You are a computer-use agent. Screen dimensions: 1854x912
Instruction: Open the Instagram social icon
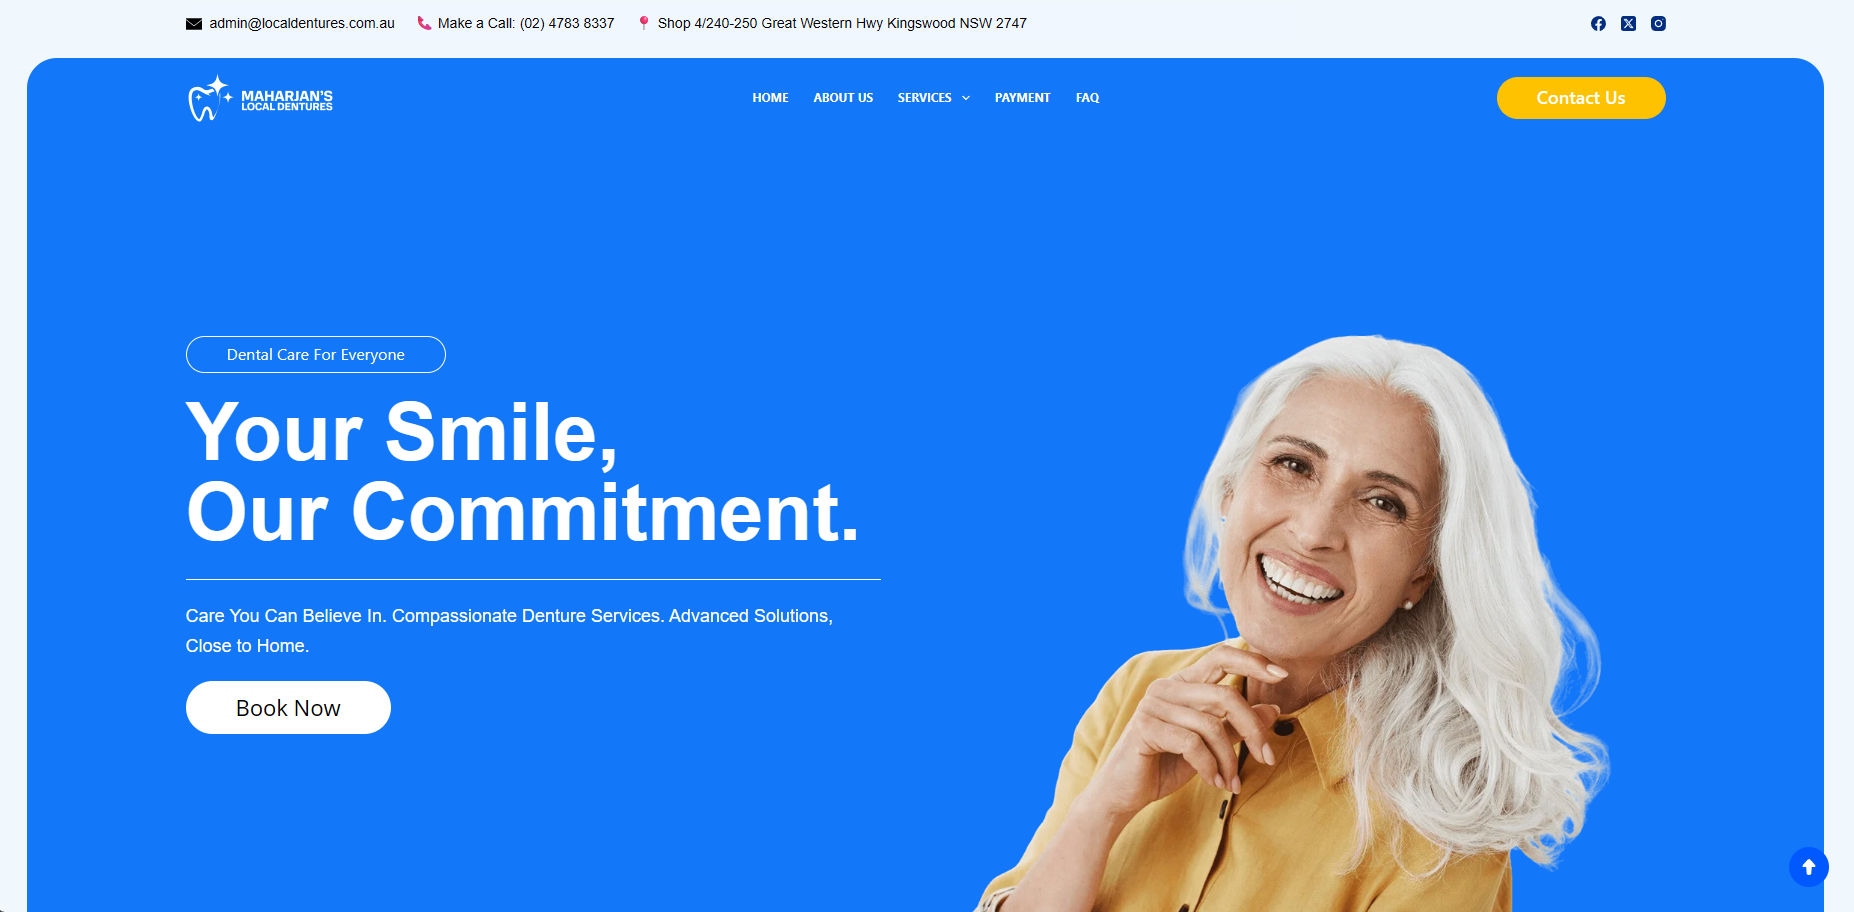(x=1658, y=23)
